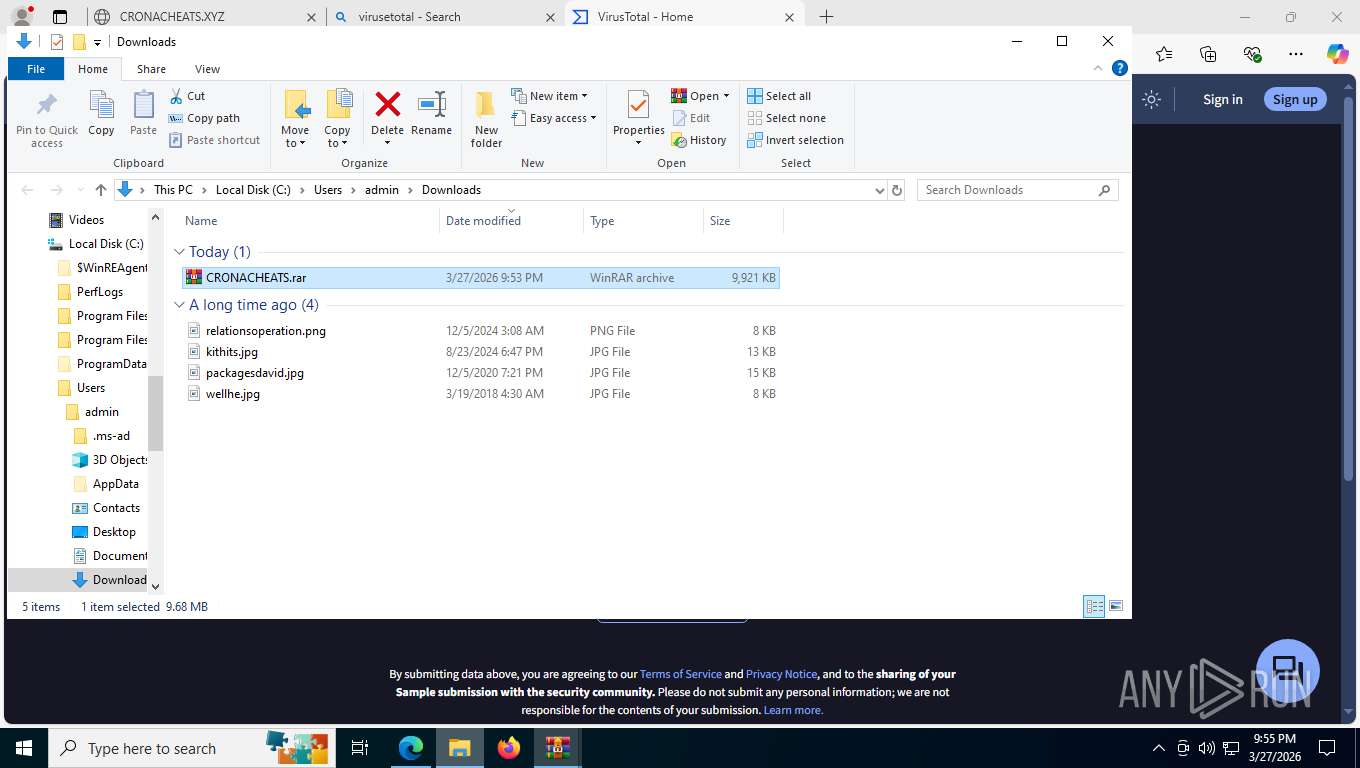Expand New item dropdown
The height and width of the screenshot is (768, 1360).
click(549, 96)
